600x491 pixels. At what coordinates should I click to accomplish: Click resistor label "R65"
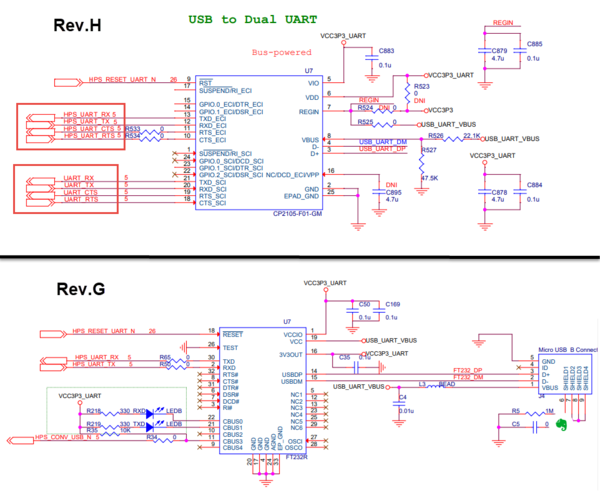165,357
